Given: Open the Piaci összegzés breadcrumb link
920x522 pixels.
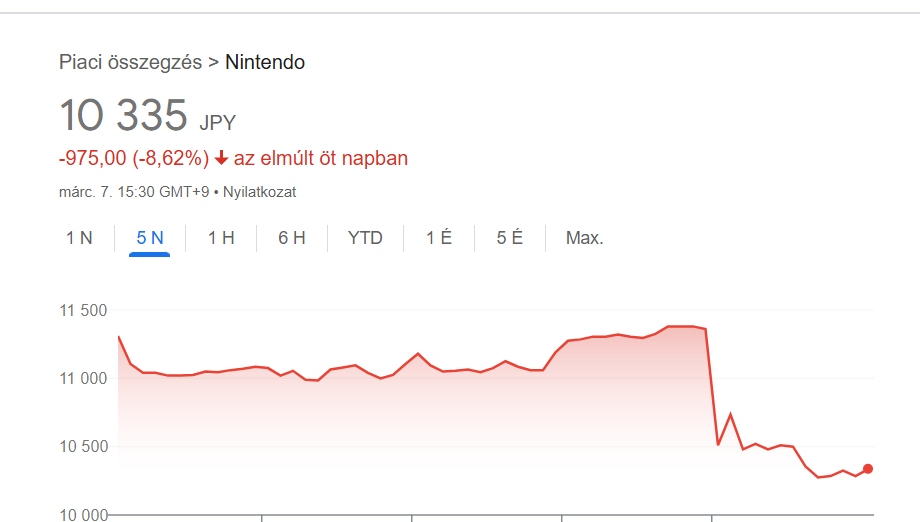Looking at the screenshot, I should pos(130,62).
